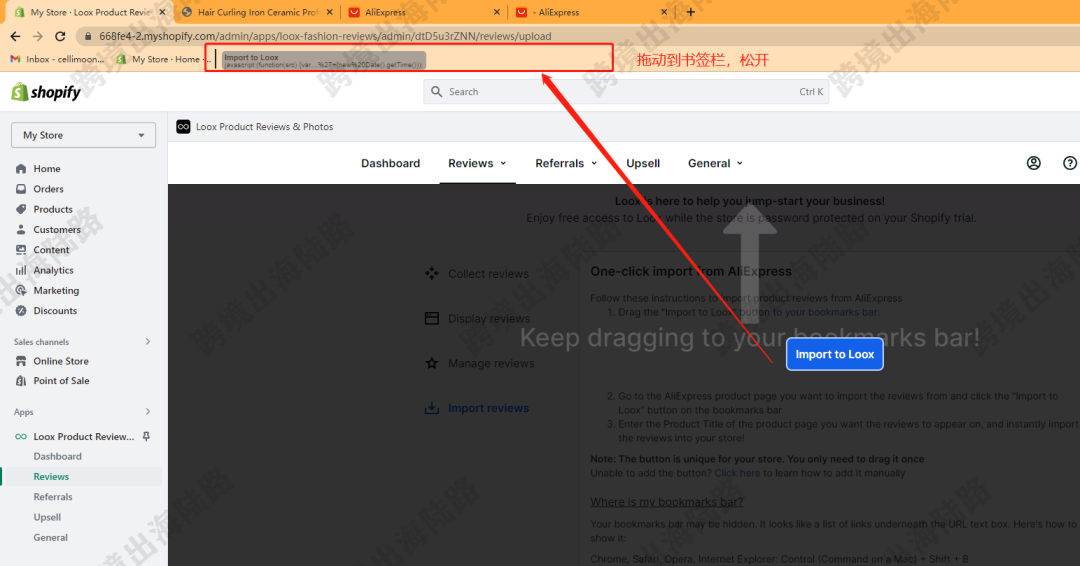Screen dimensions: 1080x566
Task: Open the help question mark icon
Action: [x=1070, y=163]
